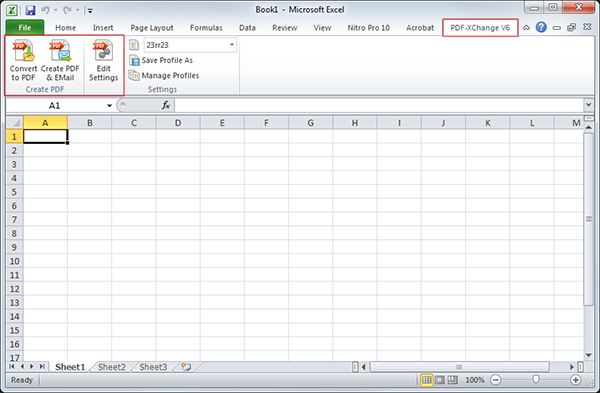This screenshot has height=393, width=600.
Task: Select cell A1
Action: tap(45, 136)
